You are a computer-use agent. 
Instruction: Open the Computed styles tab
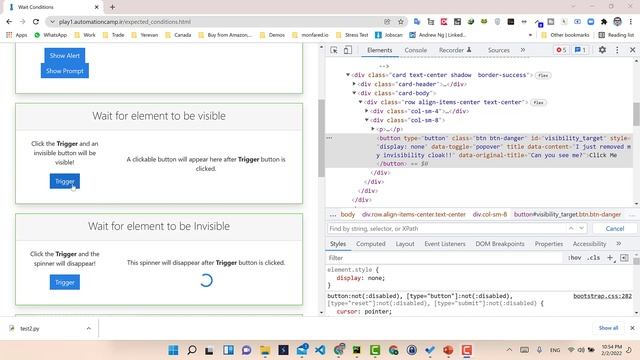tap(371, 244)
